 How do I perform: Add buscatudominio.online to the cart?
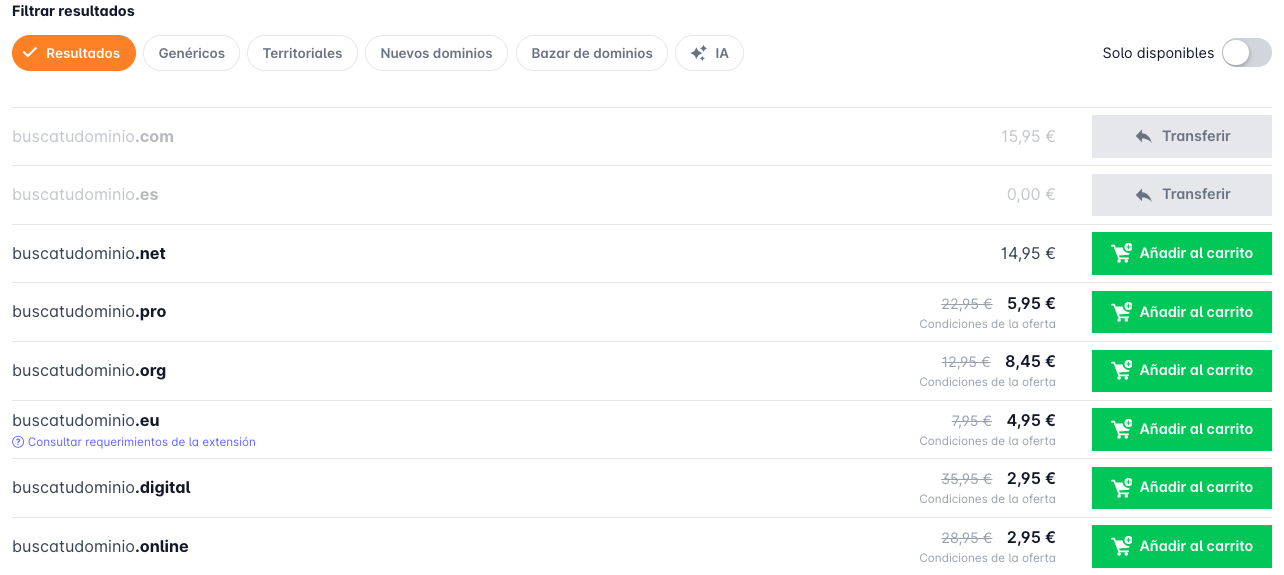1181,546
